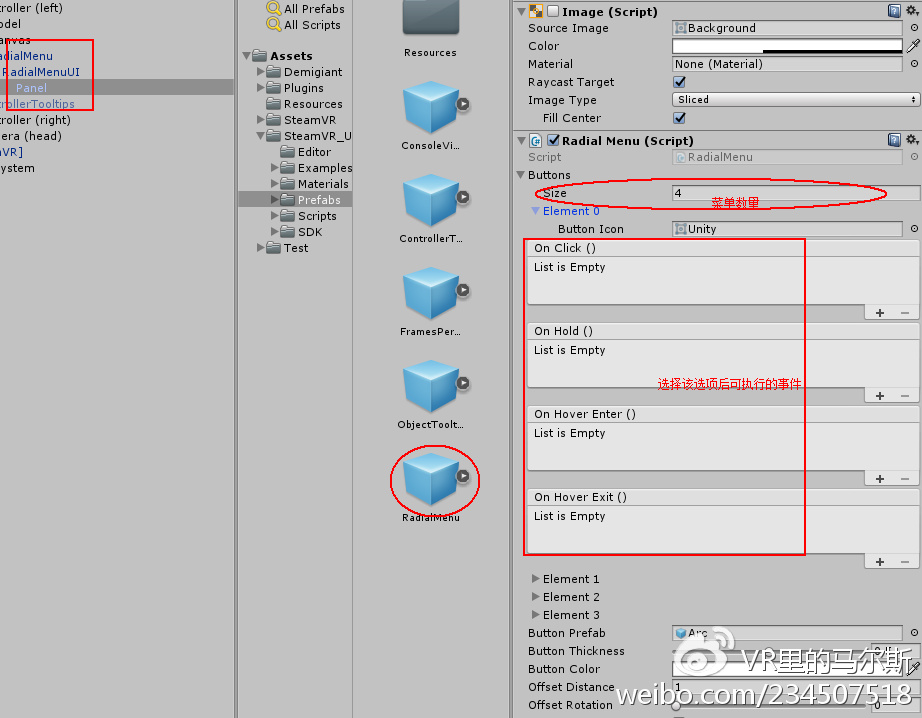922x718 pixels.
Task: Add listener to On Click event
Action: [x=880, y=313]
